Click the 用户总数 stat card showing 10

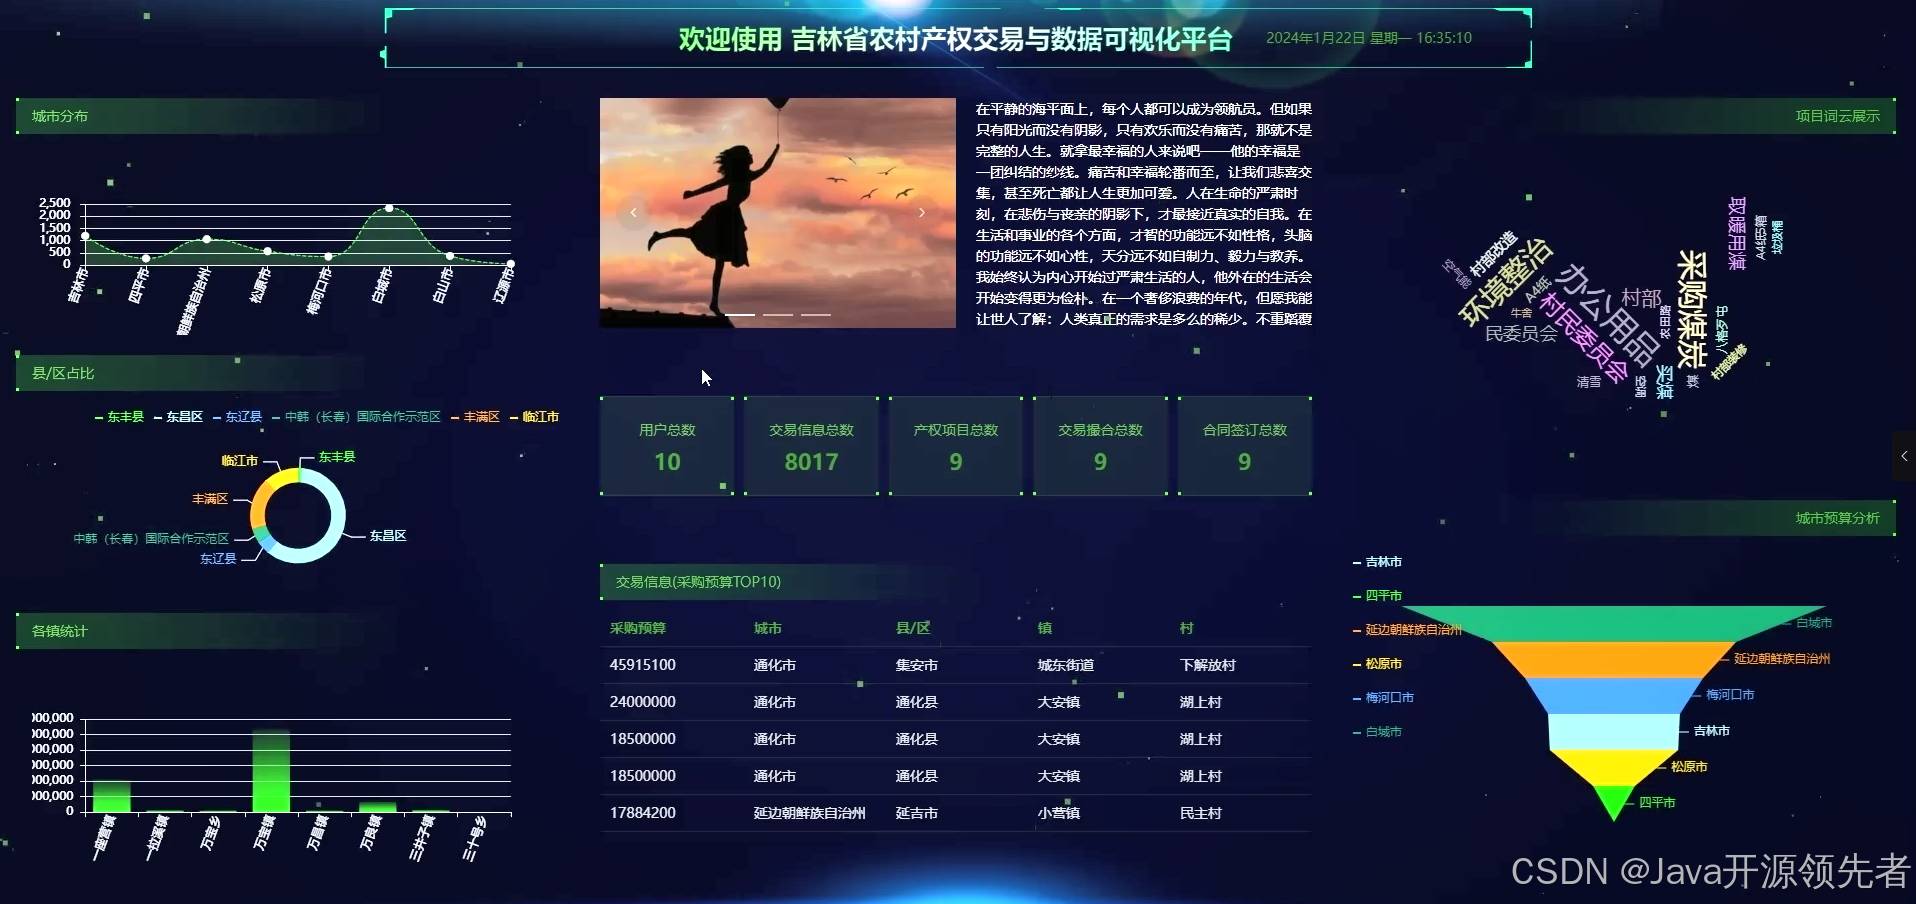click(x=667, y=446)
